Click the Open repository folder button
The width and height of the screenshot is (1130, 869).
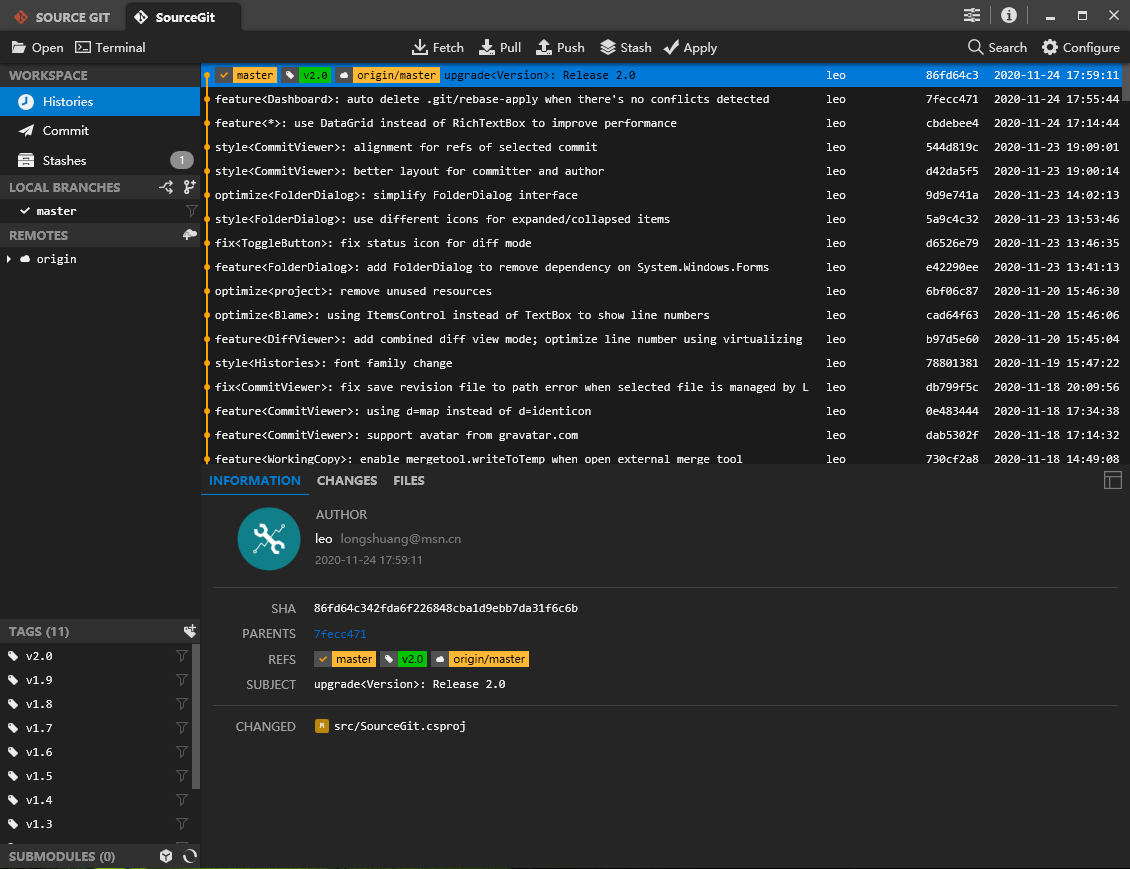point(37,48)
